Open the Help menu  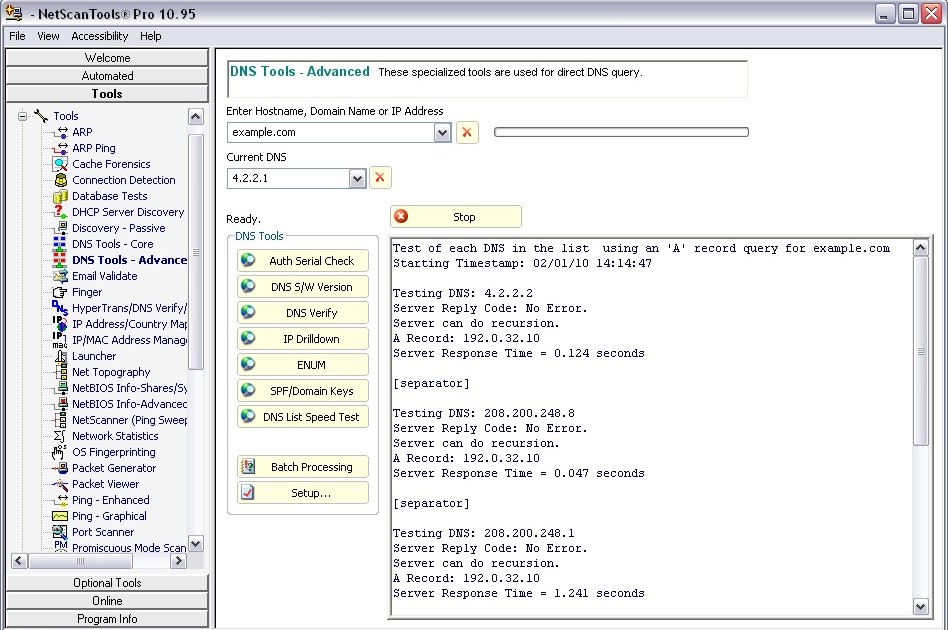pos(151,36)
